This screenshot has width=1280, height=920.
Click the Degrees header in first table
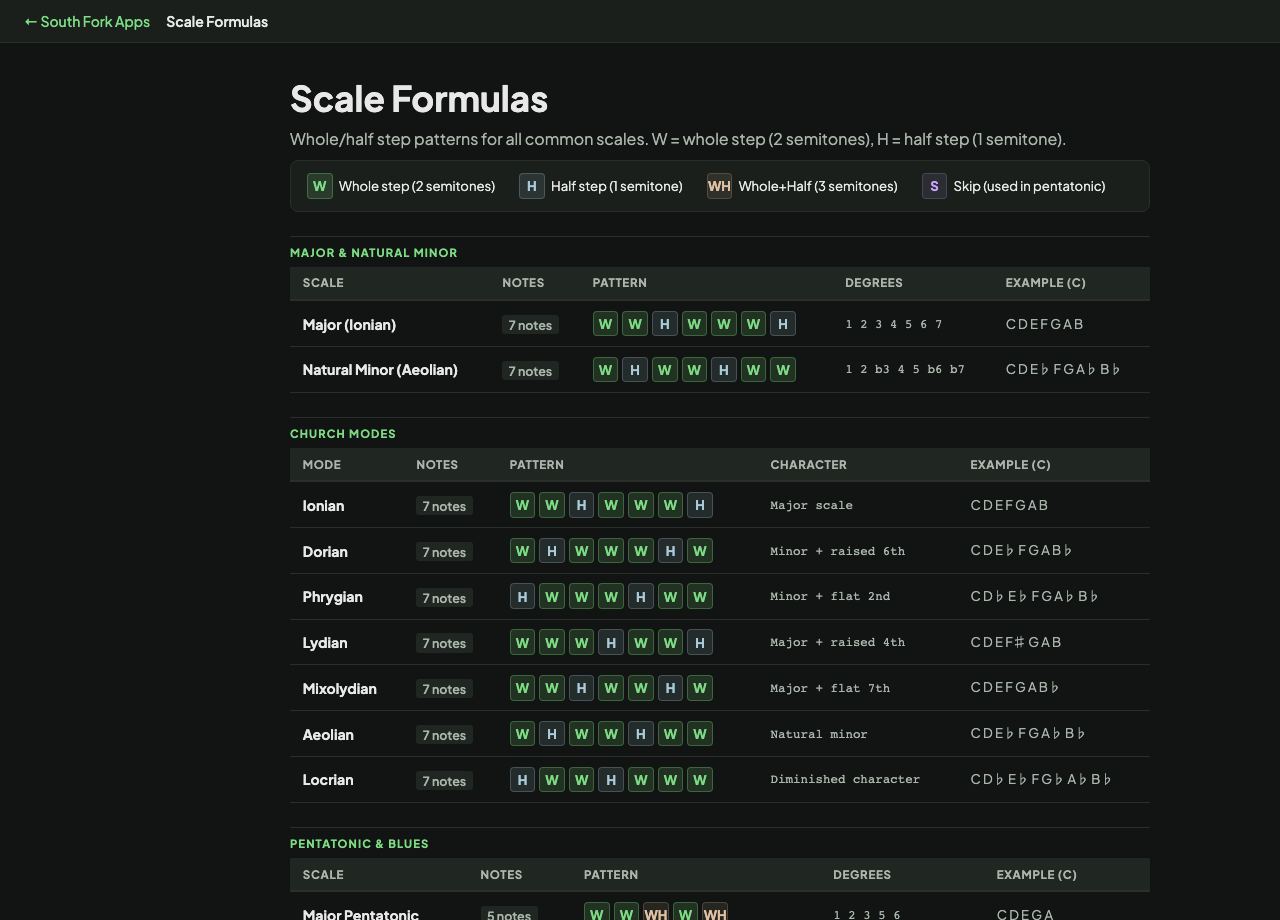[x=874, y=282]
